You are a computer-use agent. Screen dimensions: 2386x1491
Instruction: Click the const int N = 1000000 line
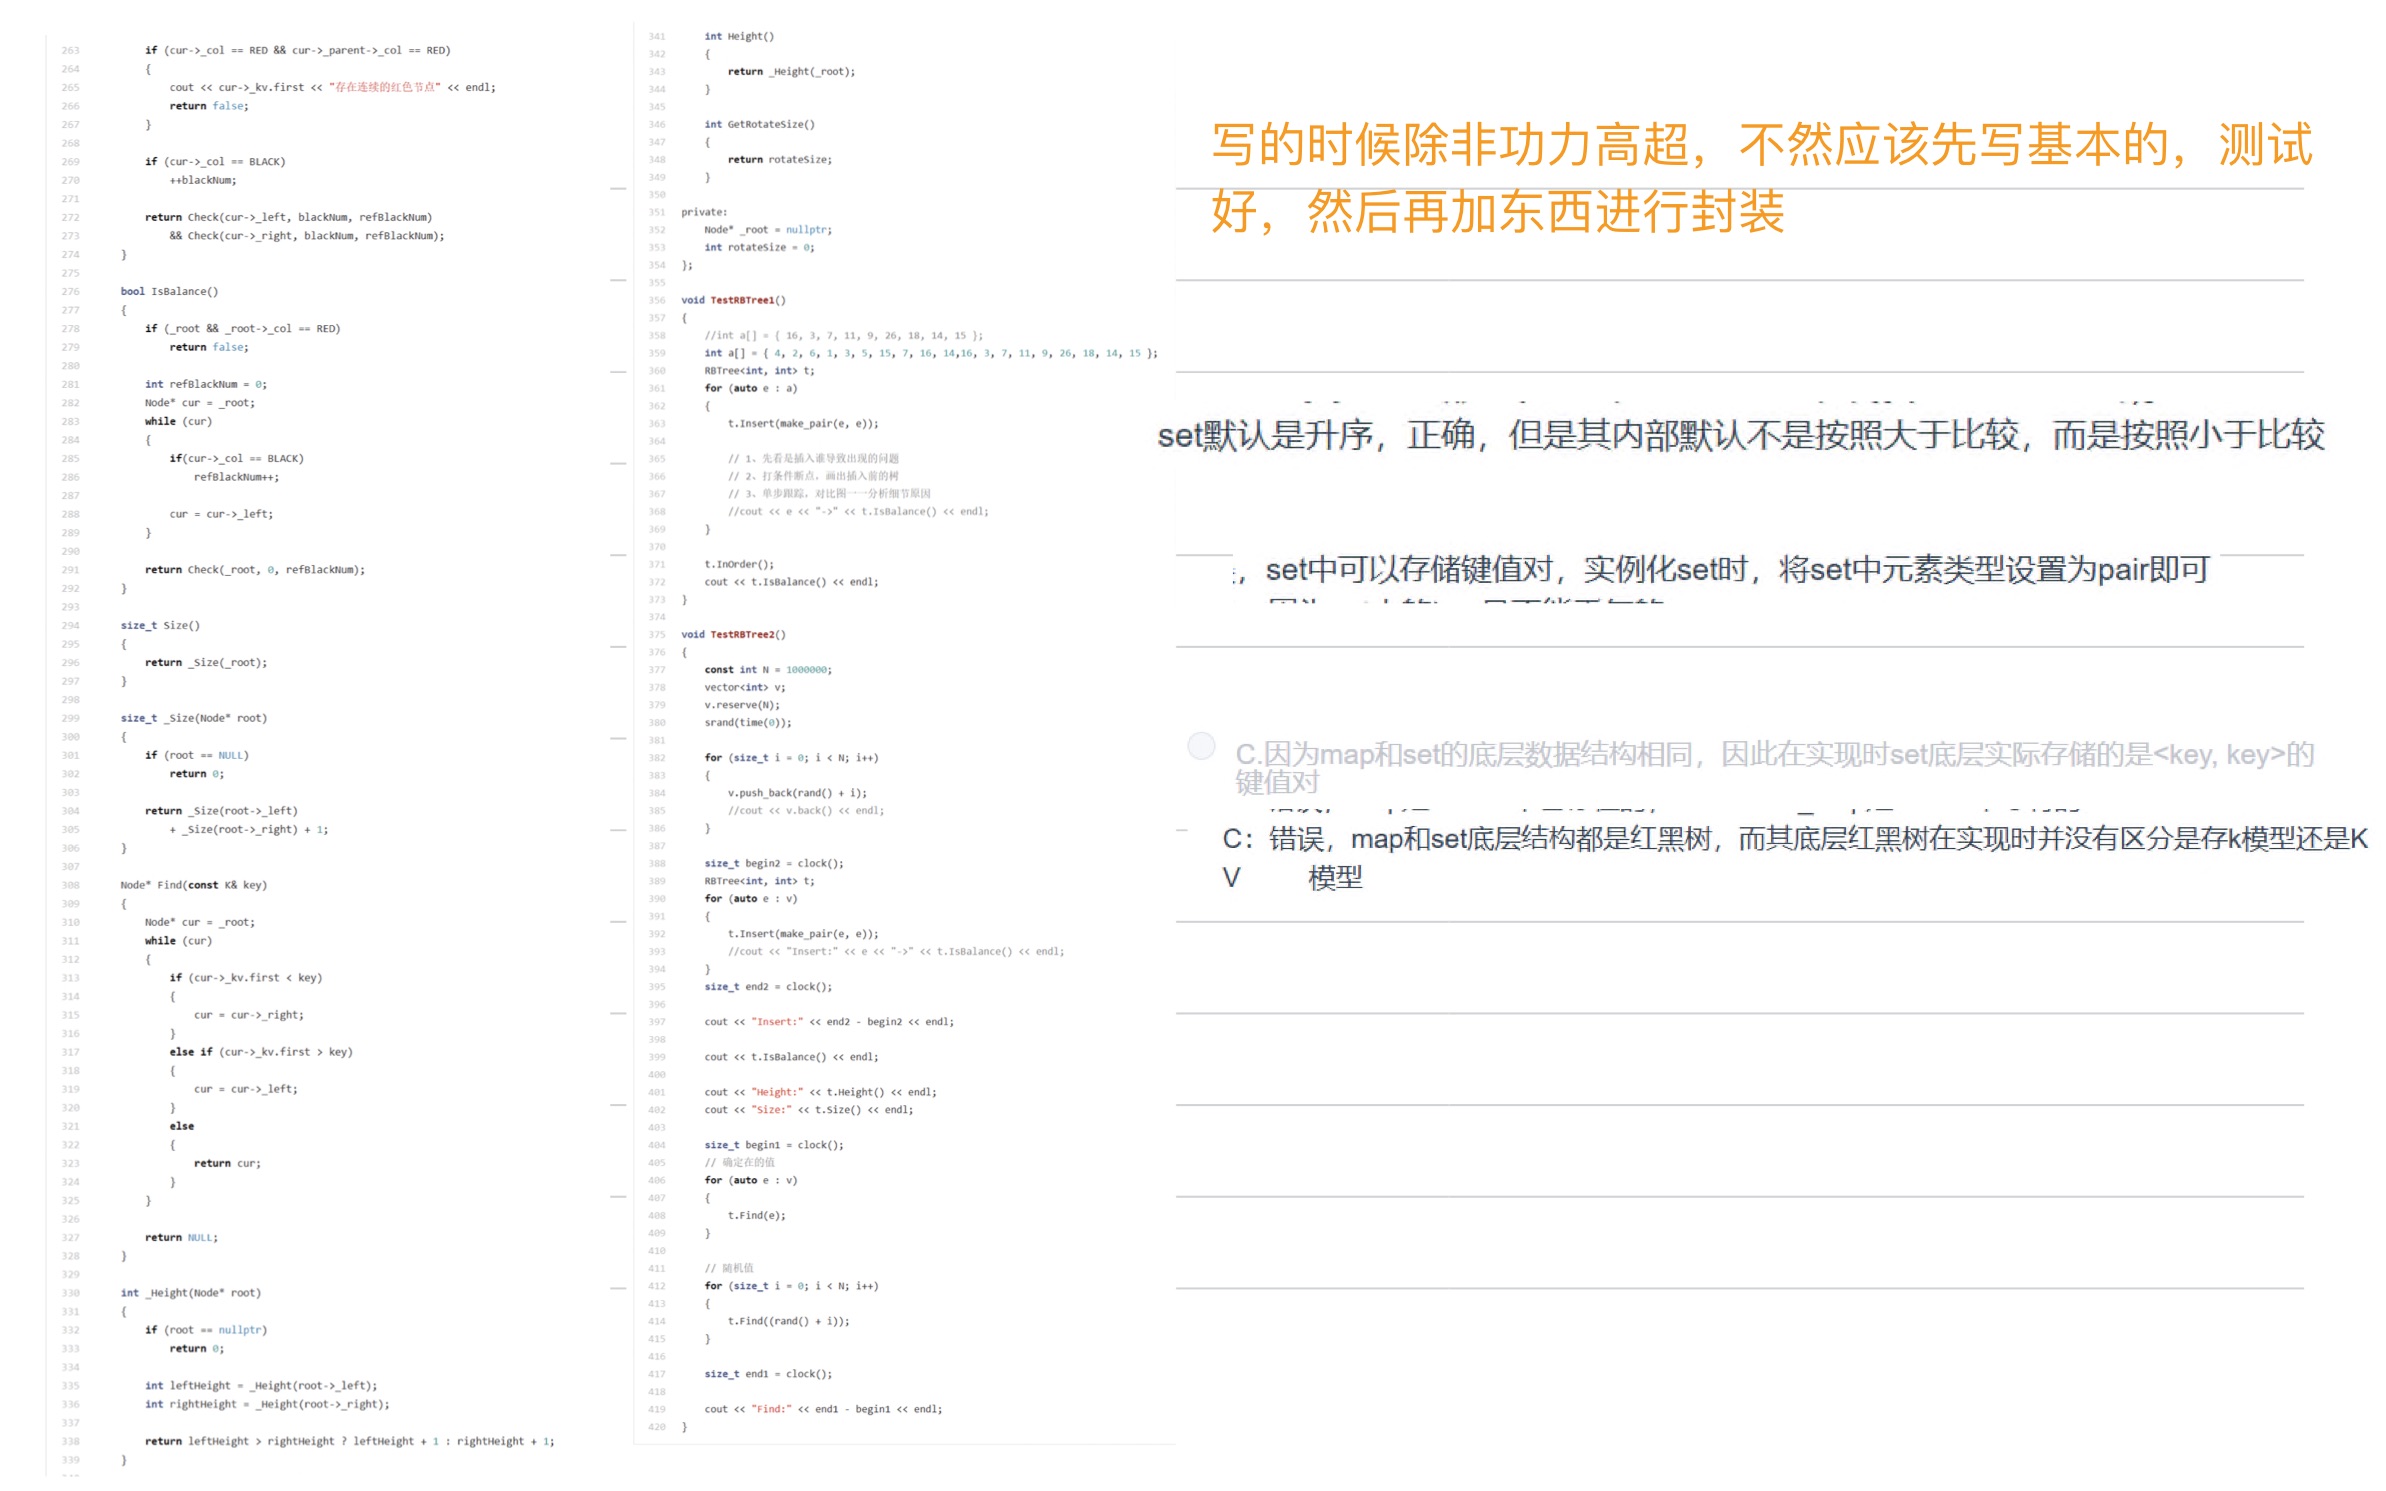[x=767, y=670]
